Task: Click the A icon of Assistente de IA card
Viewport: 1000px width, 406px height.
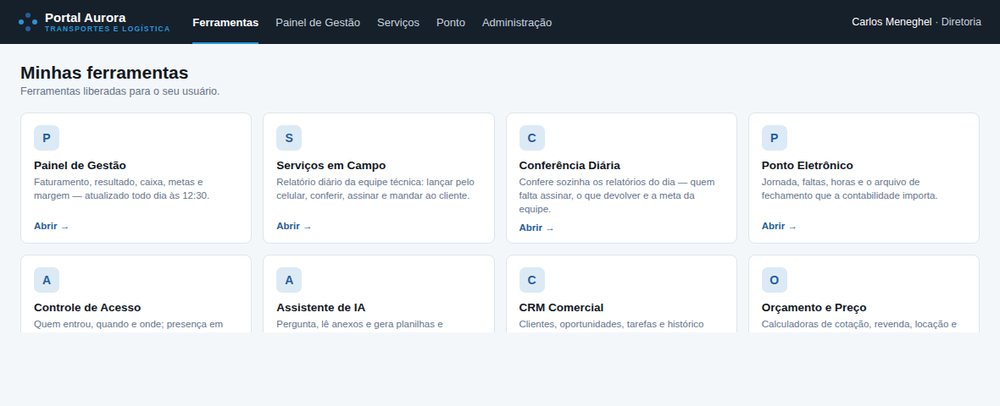Action: [289, 280]
